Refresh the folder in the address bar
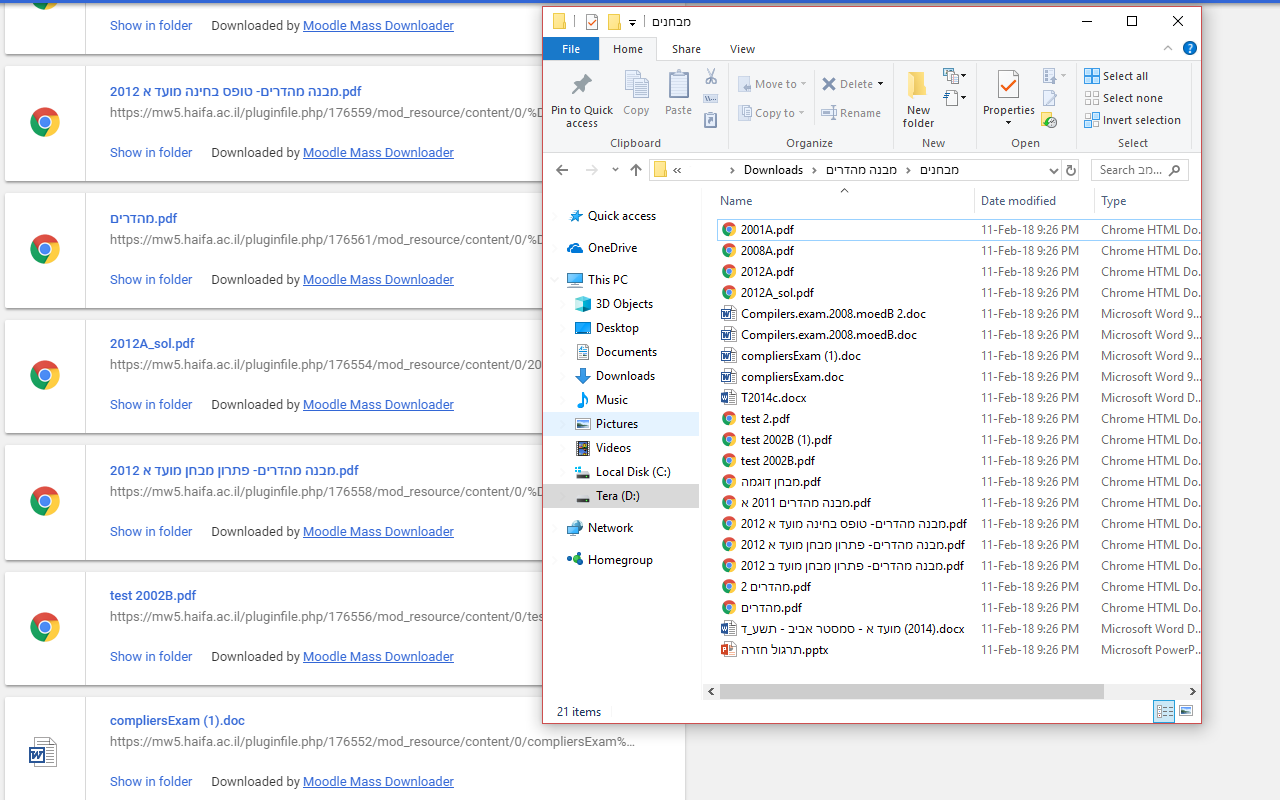Viewport: 1280px width, 800px height. click(1071, 170)
